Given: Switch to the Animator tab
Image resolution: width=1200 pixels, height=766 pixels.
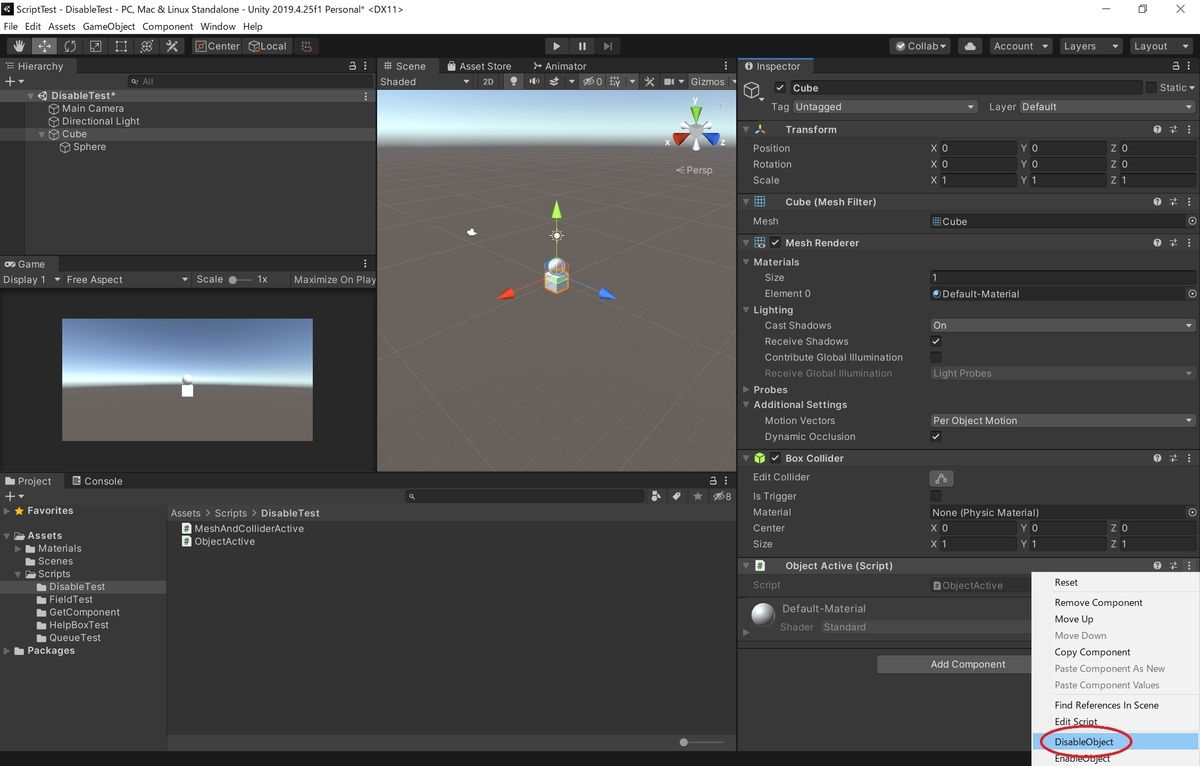Looking at the screenshot, I should tap(559, 66).
